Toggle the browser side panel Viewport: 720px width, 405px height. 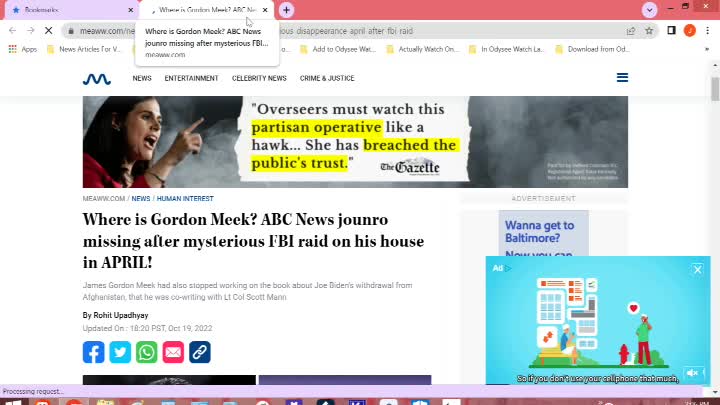tap(671, 30)
